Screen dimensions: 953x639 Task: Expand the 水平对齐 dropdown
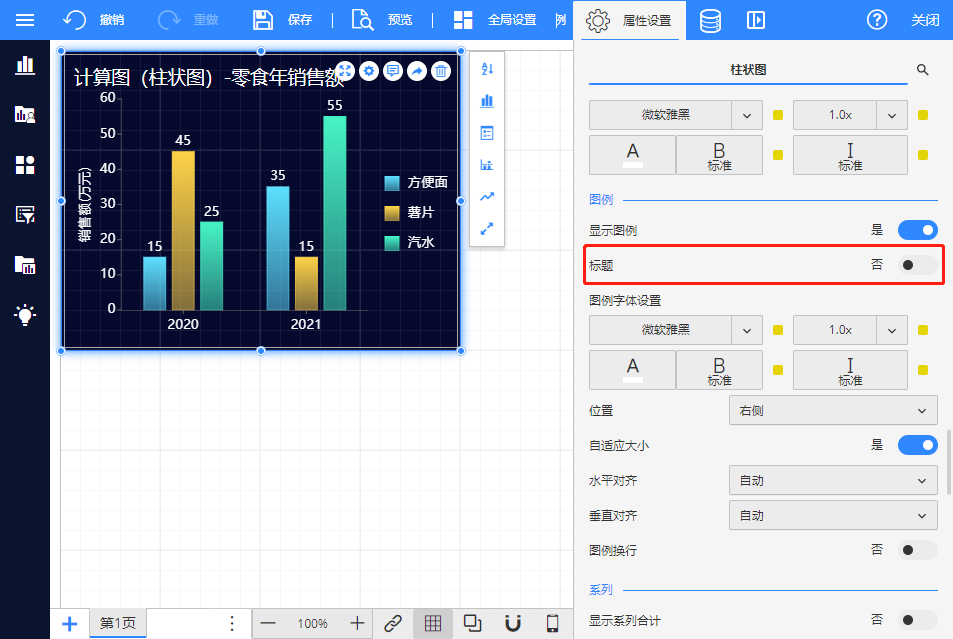pyautogui.click(x=833, y=481)
